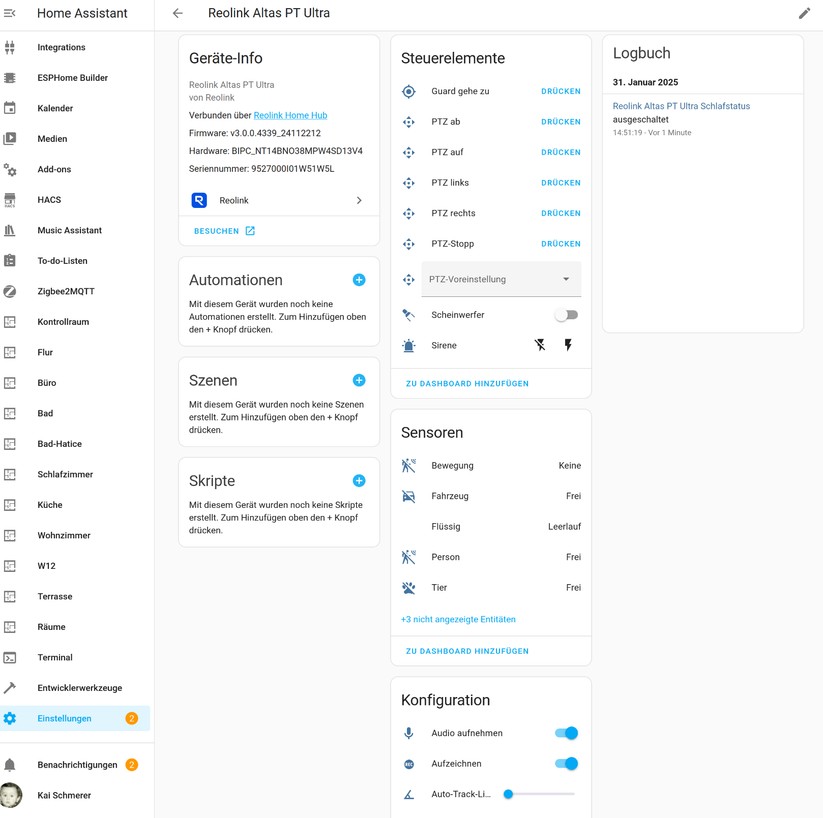
Task: Click the Flüssig sensor row
Action: [x=491, y=527]
